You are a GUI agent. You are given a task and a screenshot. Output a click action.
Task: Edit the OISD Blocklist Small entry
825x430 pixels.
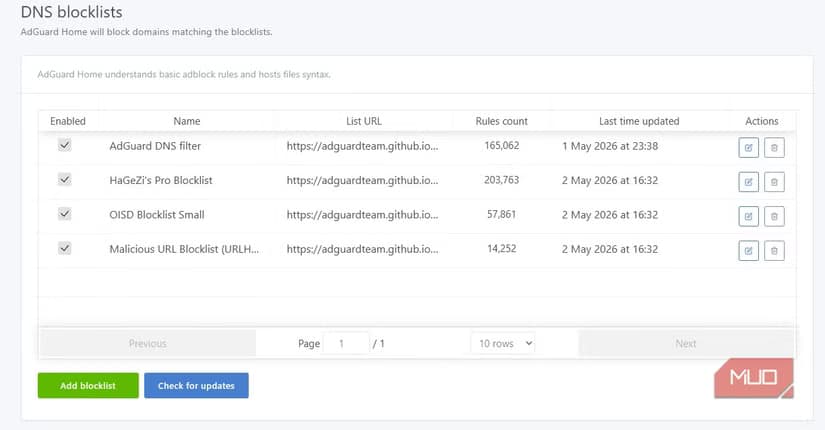tap(748, 216)
